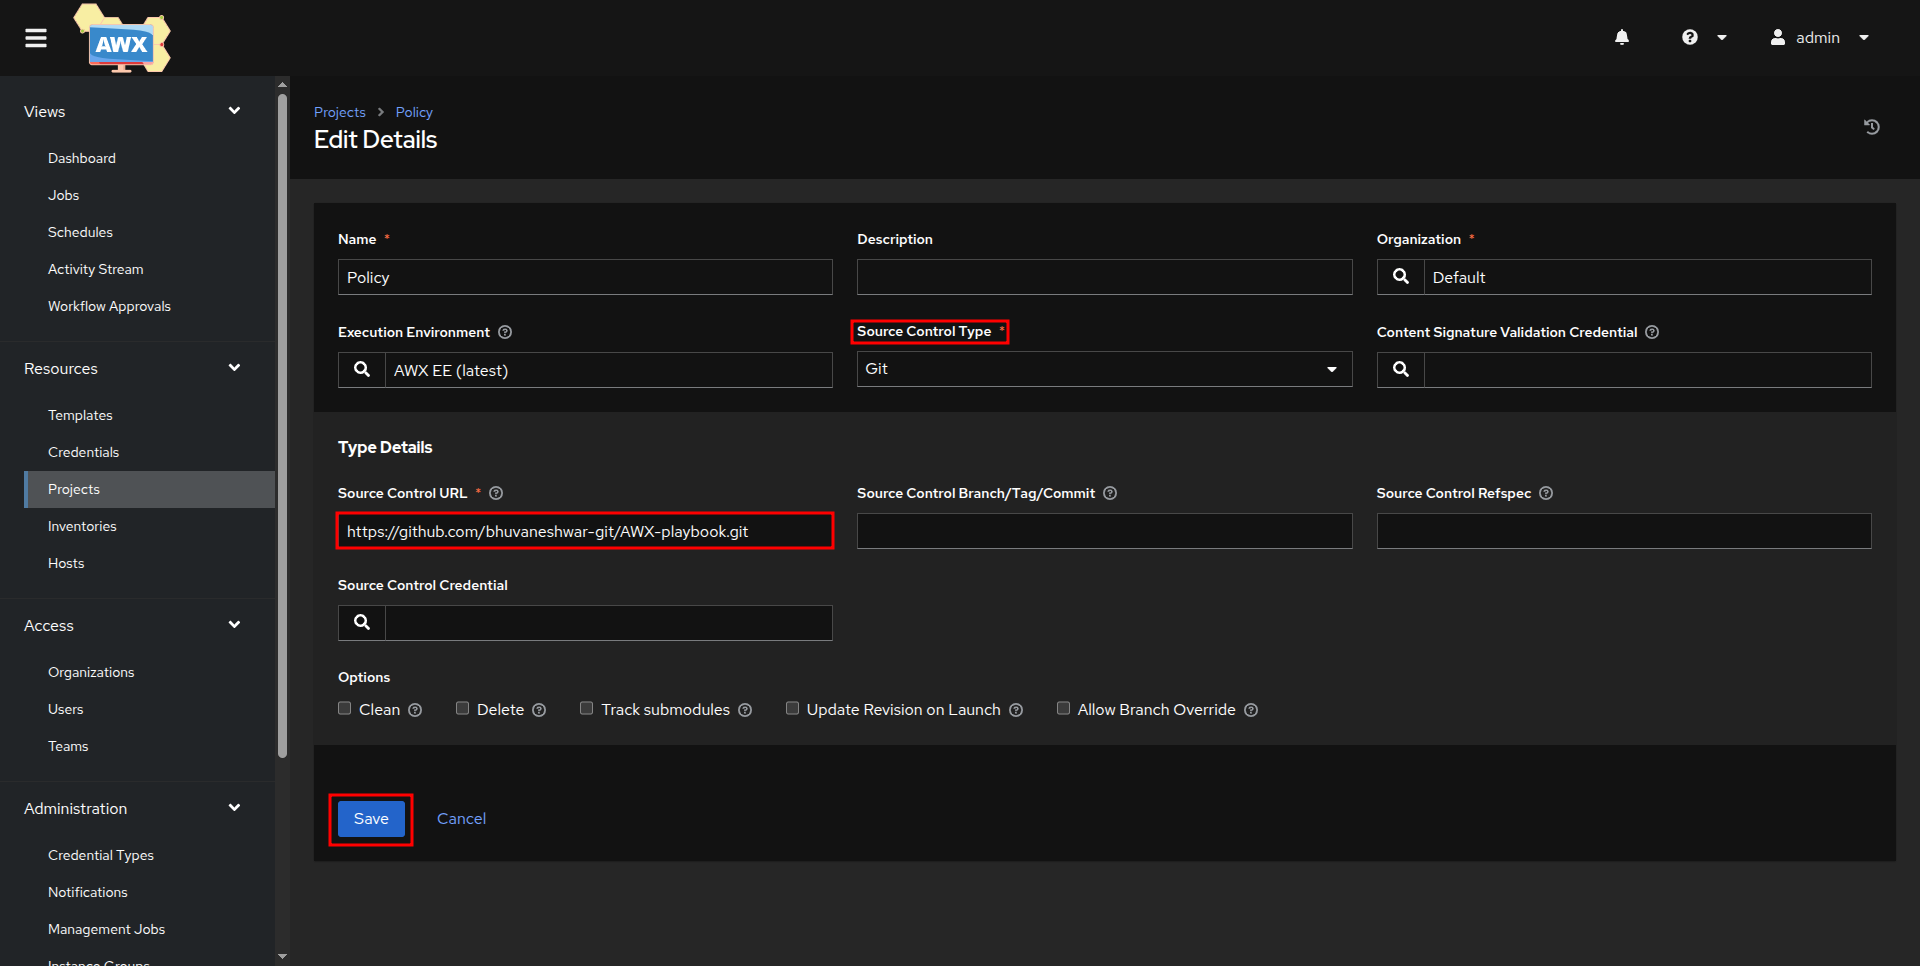
Task: Click the Organization search lookup icon
Action: click(1401, 277)
